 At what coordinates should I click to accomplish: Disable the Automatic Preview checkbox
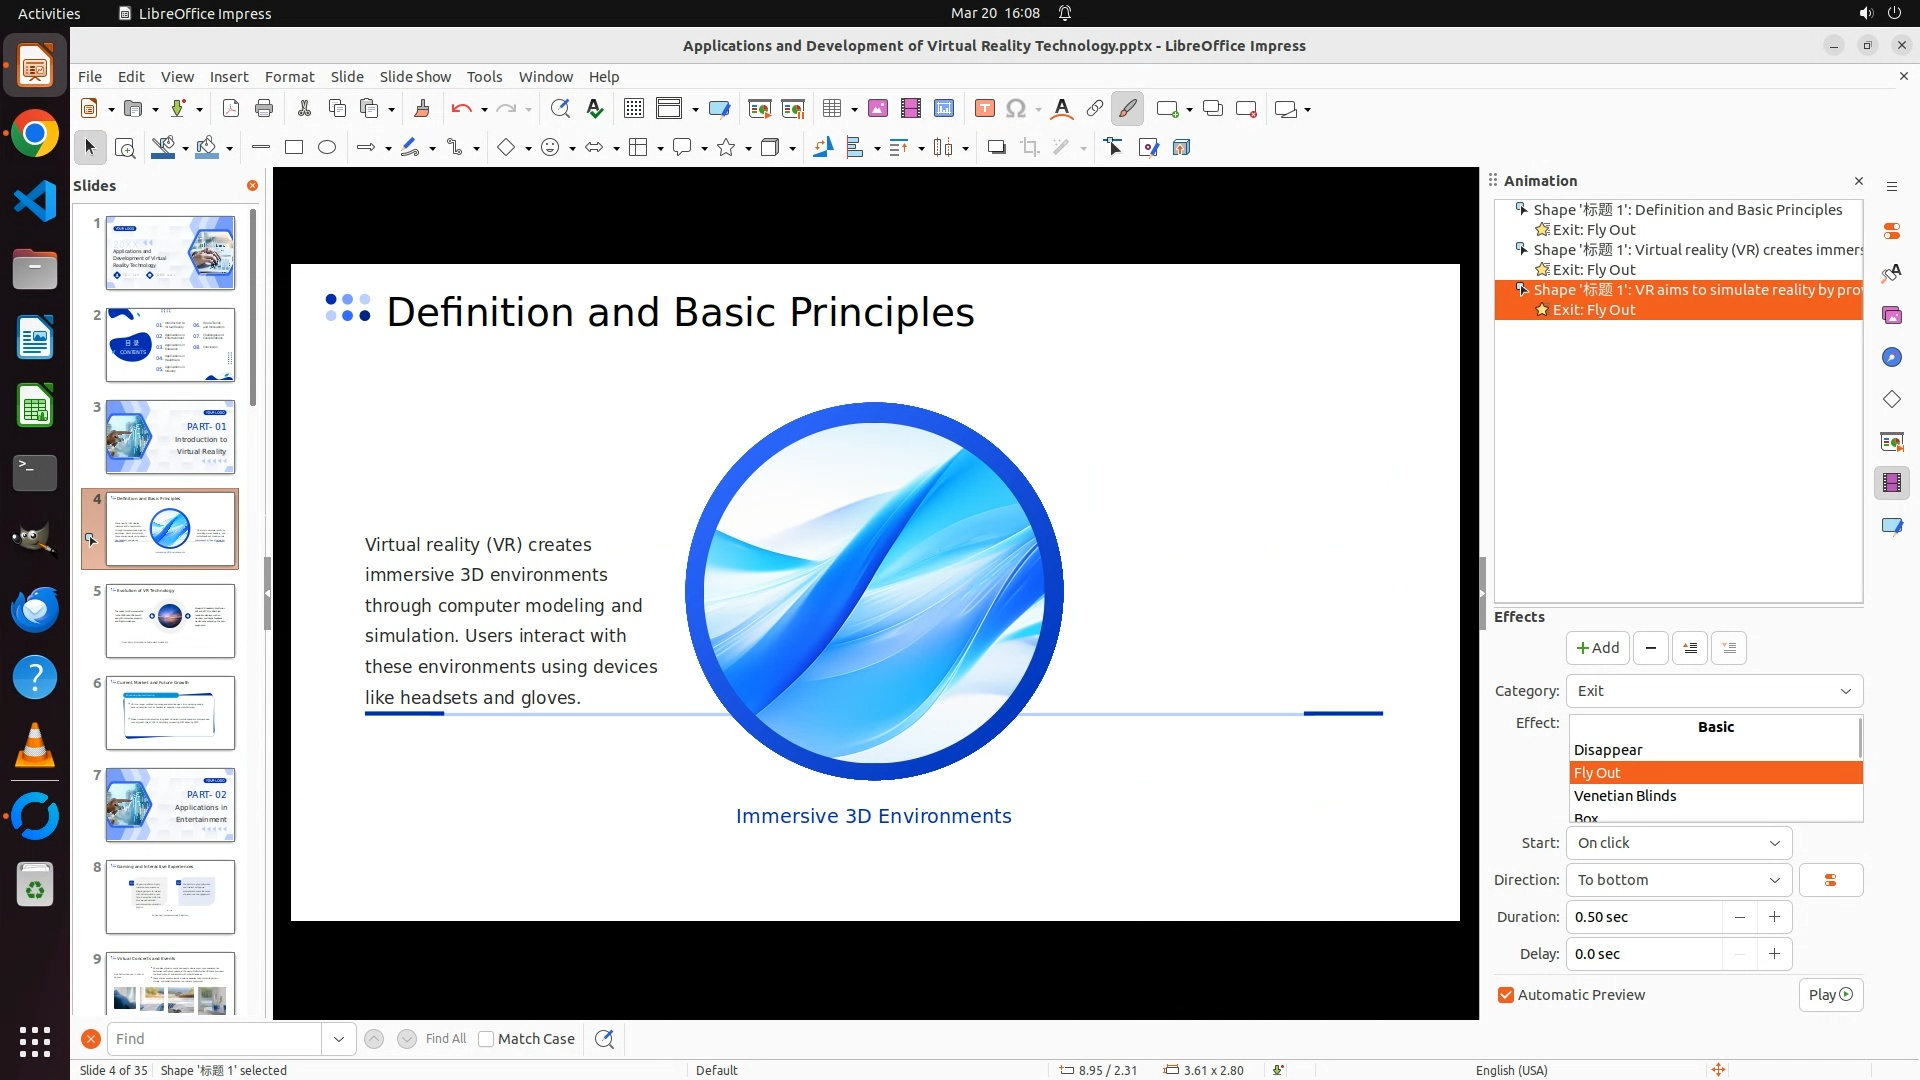coord(1506,995)
